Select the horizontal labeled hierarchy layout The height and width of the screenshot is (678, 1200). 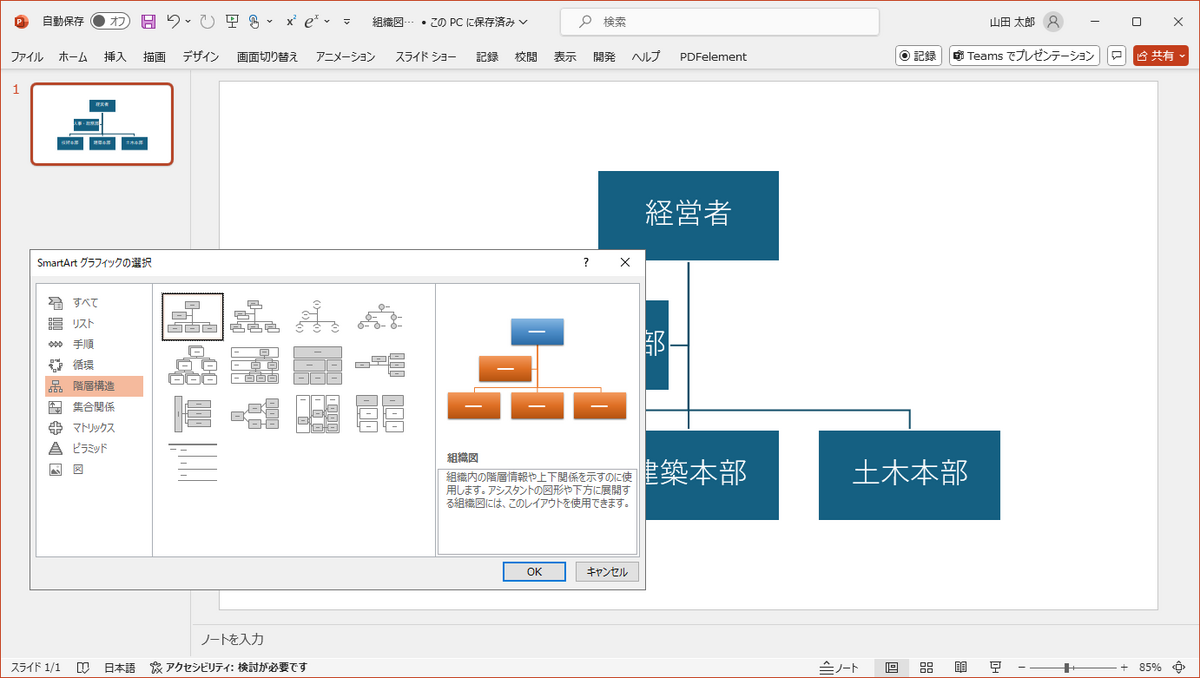tap(317, 413)
